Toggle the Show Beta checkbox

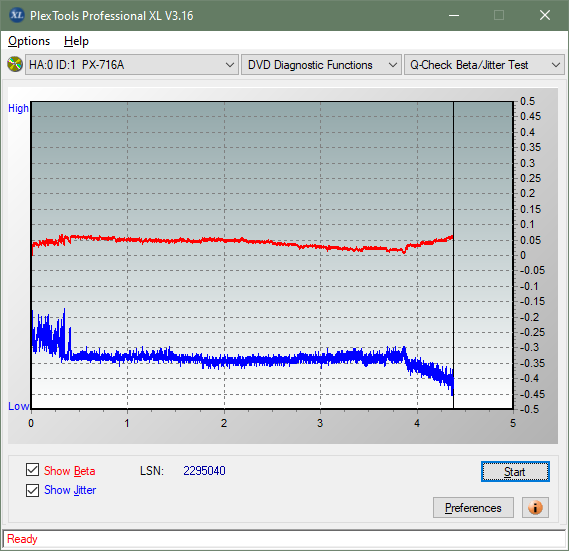pos(32,470)
